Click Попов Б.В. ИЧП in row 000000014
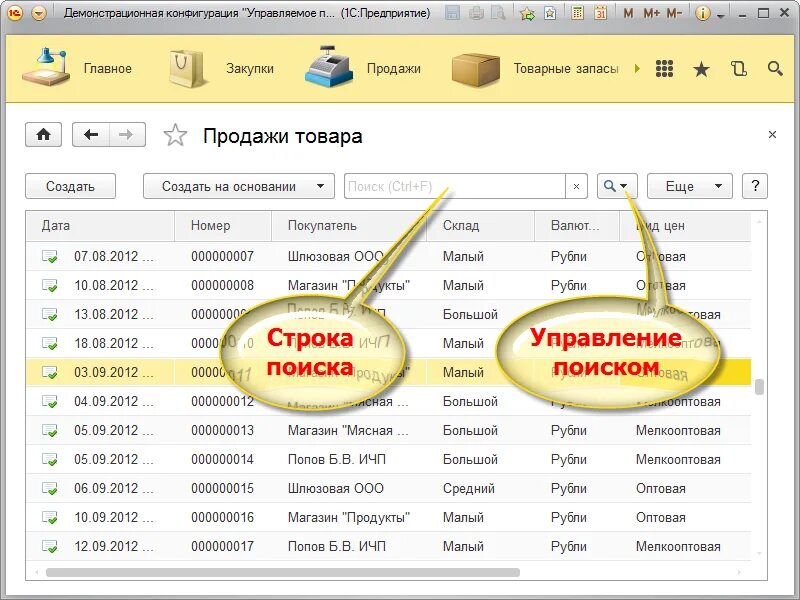800x600 pixels. tap(337, 460)
